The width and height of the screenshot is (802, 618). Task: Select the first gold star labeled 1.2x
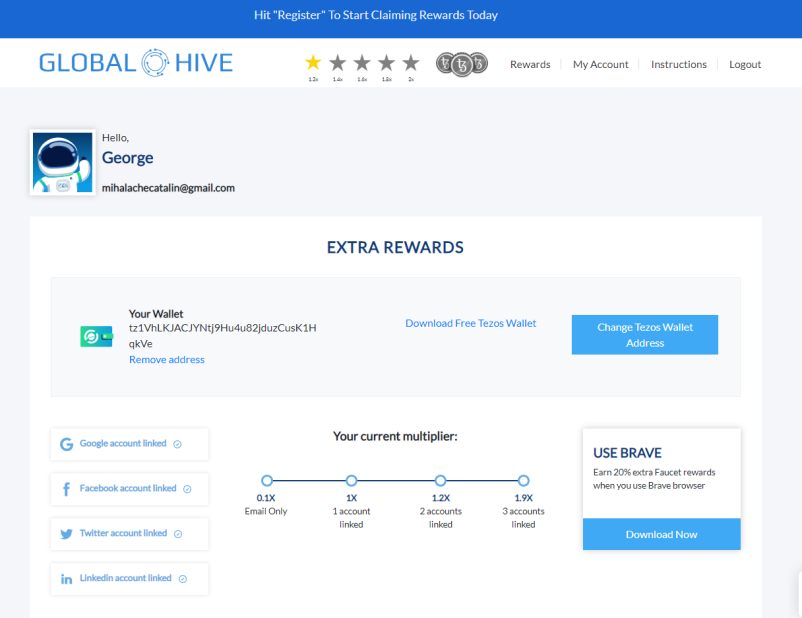pyautogui.click(x=313, y=63)
